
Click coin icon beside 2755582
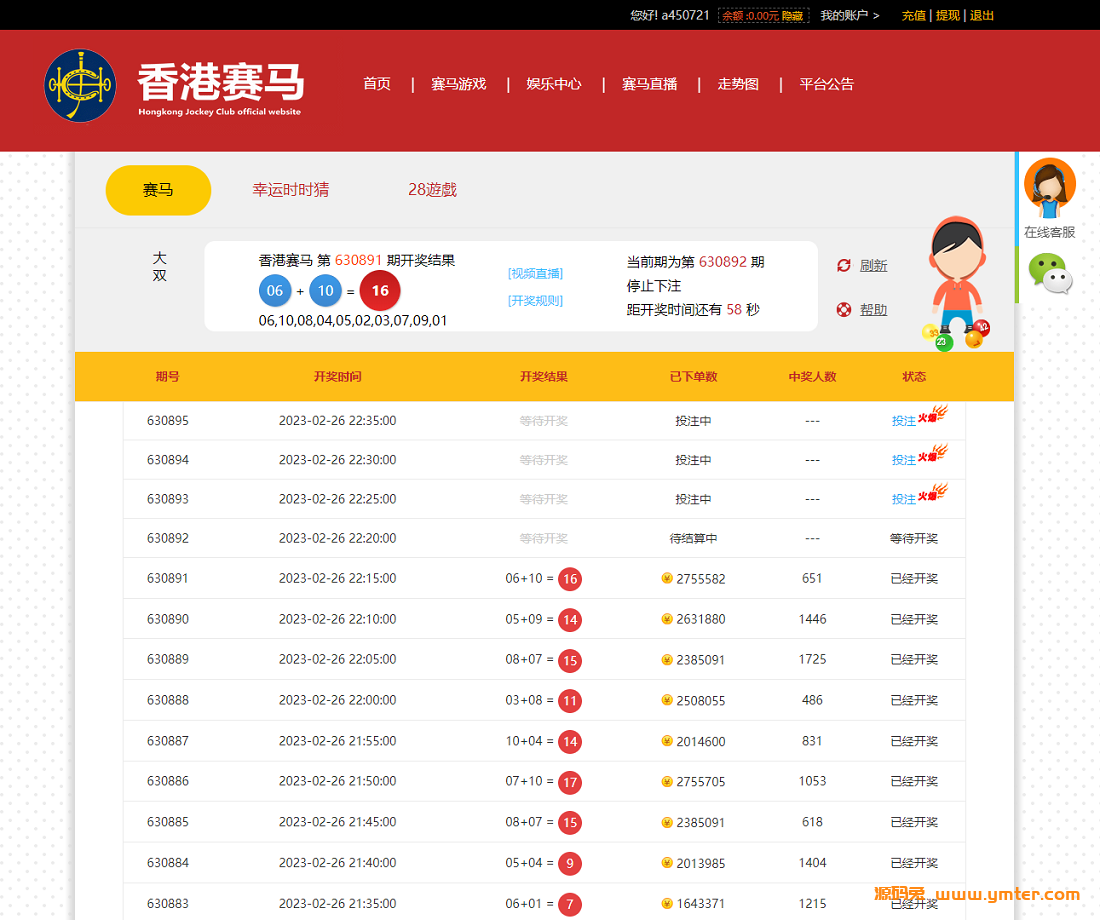click(x=667, y=578)
